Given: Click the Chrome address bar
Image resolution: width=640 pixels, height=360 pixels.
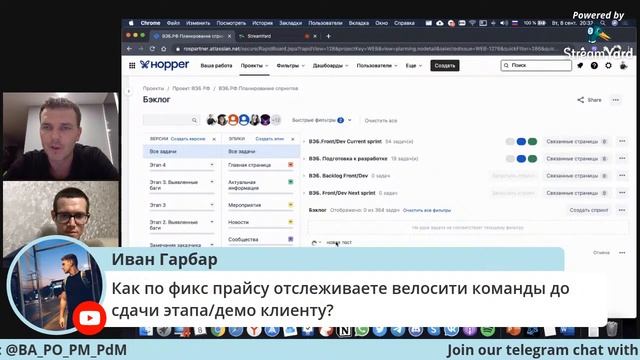Looking at the screenshot, I should coord(367,49).
